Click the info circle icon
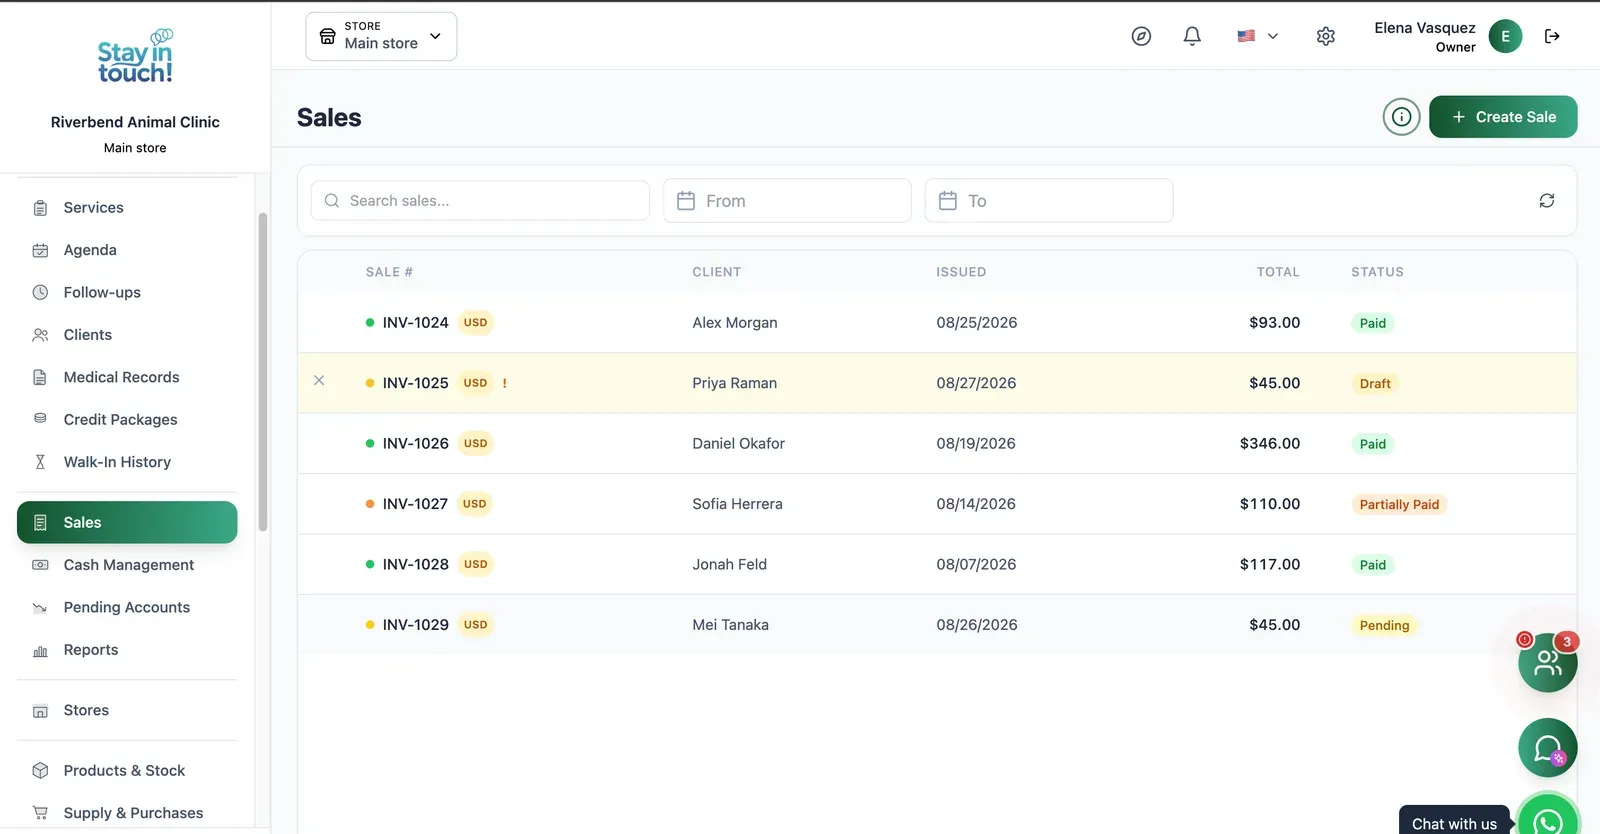 coord(1401,117)
